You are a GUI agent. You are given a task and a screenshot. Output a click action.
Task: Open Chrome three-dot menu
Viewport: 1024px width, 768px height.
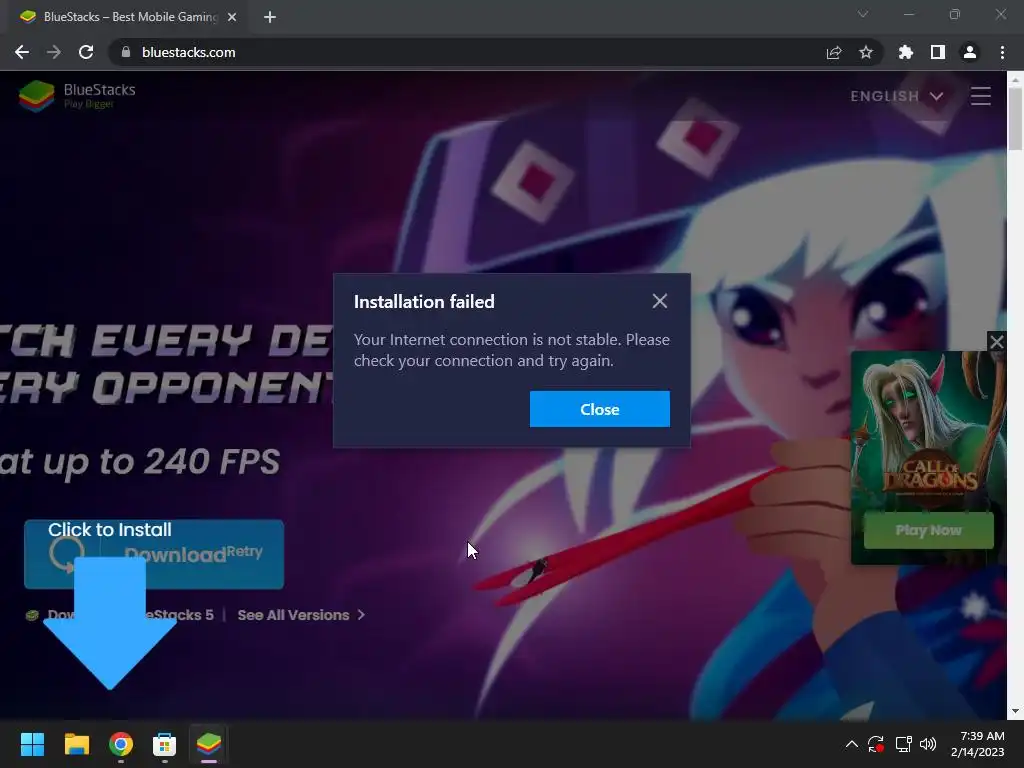(1002, 52)
